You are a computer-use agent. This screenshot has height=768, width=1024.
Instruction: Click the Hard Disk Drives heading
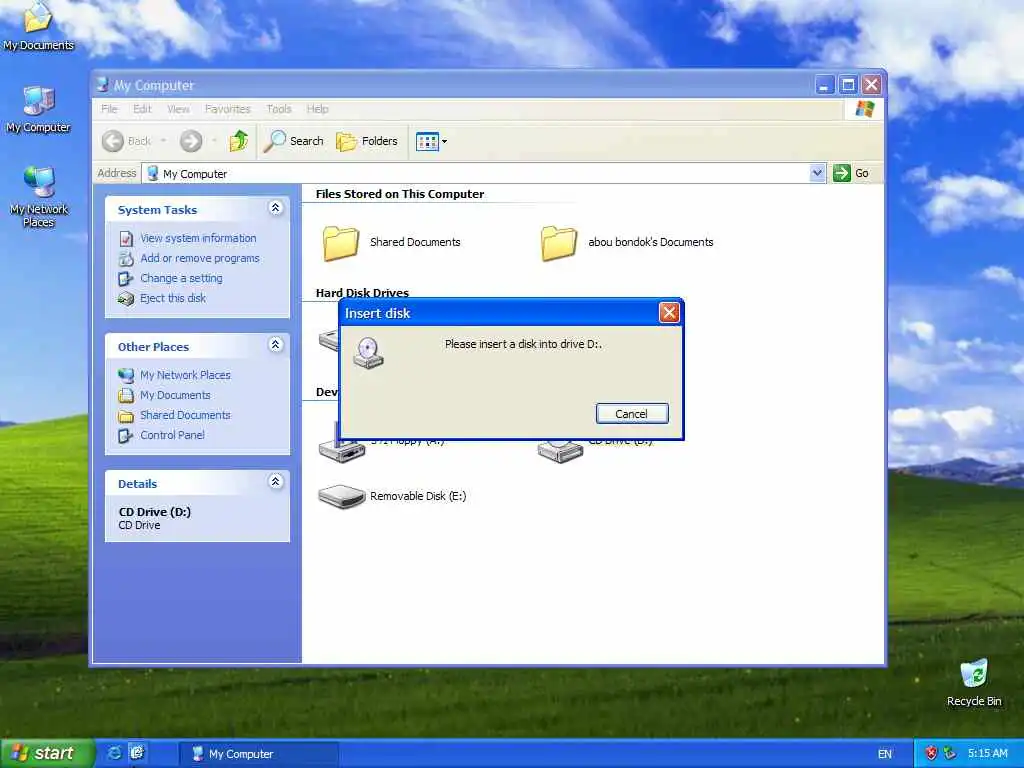tap(362, 293)
